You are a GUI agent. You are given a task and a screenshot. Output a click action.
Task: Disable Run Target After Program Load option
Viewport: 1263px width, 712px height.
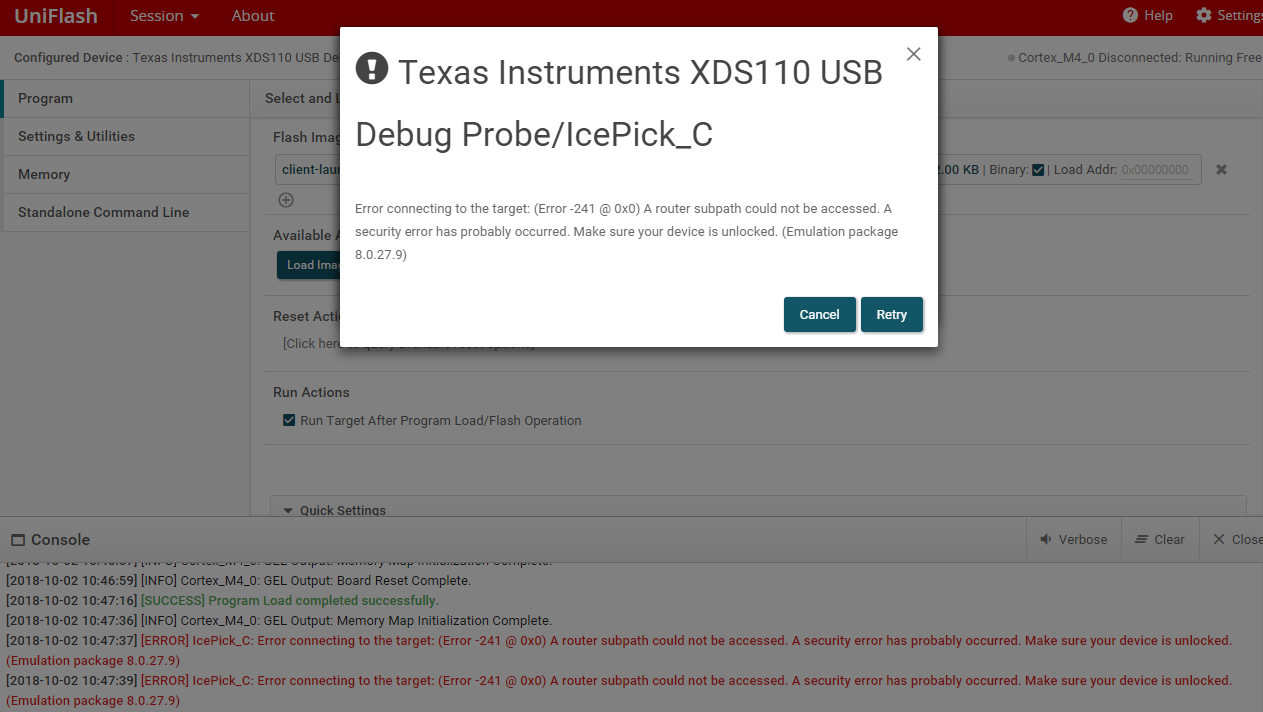click(x=289, y=420)
